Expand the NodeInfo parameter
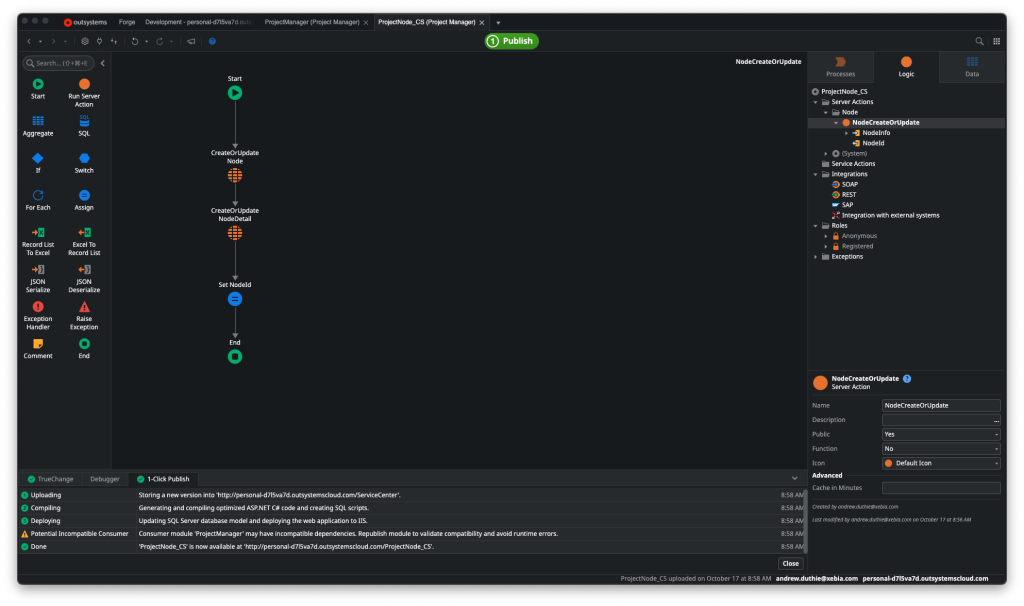 tap(846, 133)
